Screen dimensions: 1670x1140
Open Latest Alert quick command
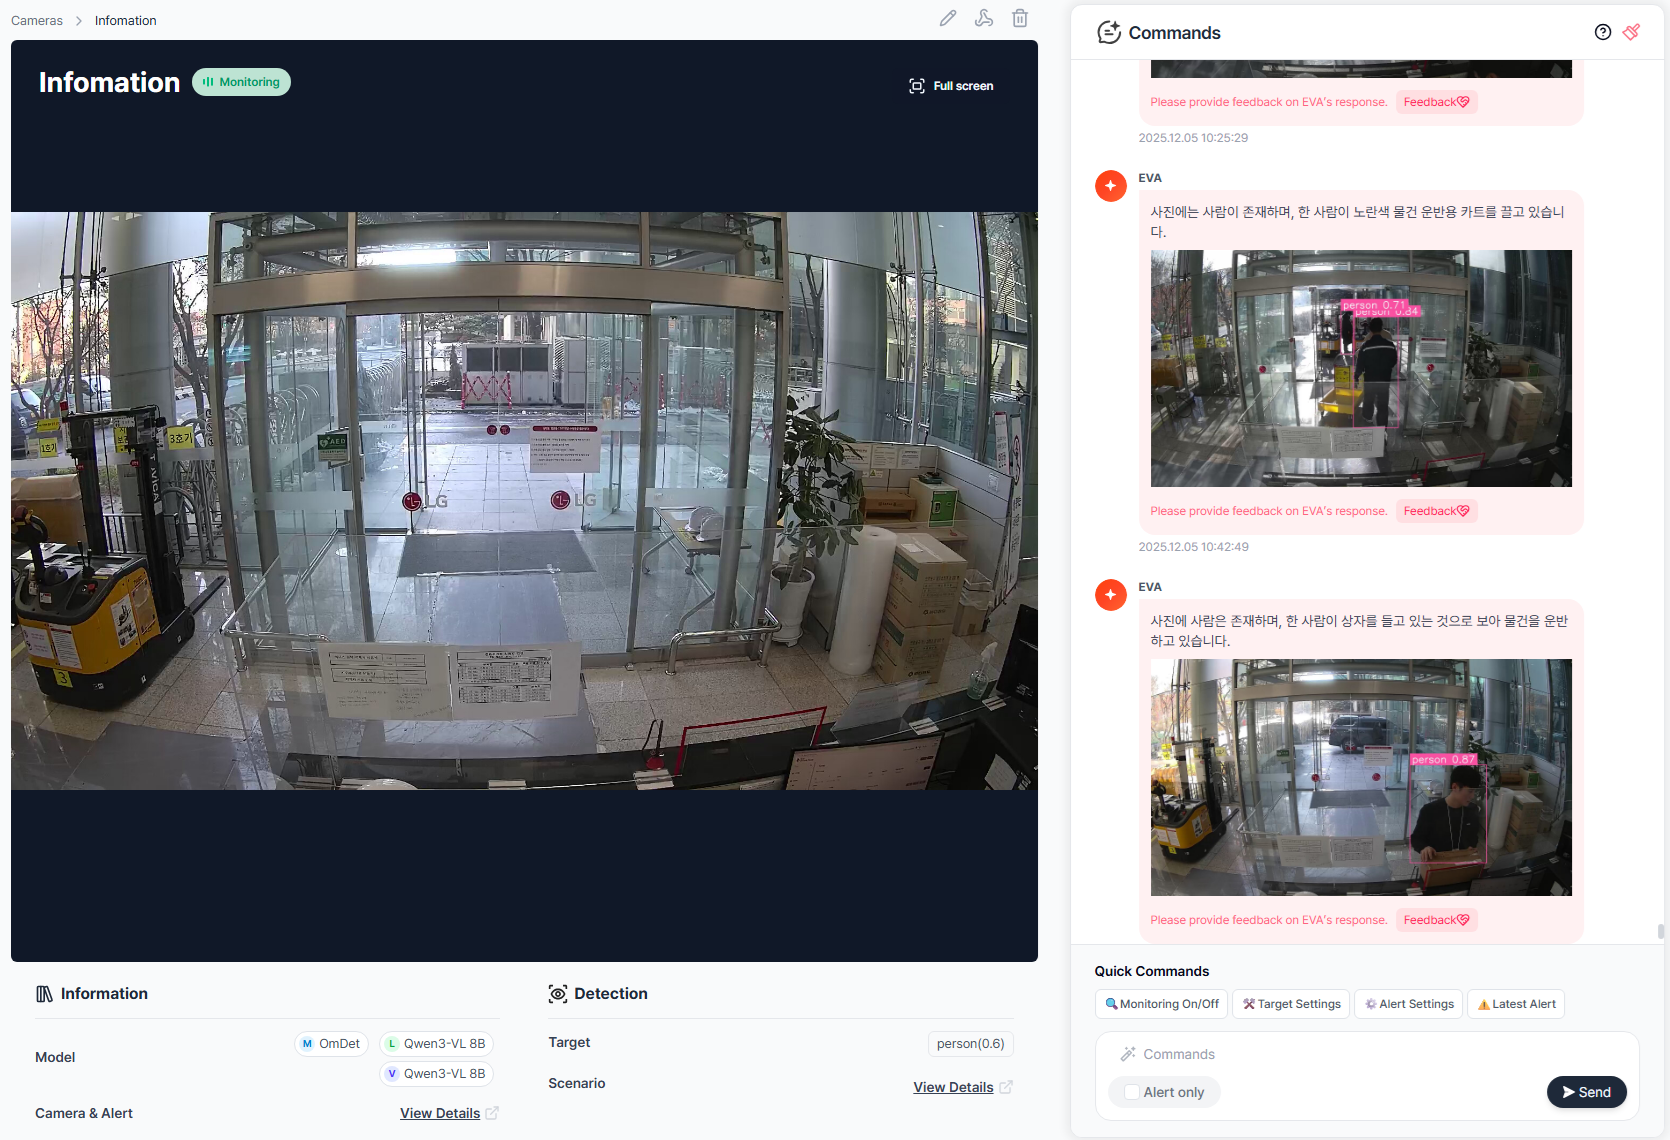(x=1515, y=1004)
